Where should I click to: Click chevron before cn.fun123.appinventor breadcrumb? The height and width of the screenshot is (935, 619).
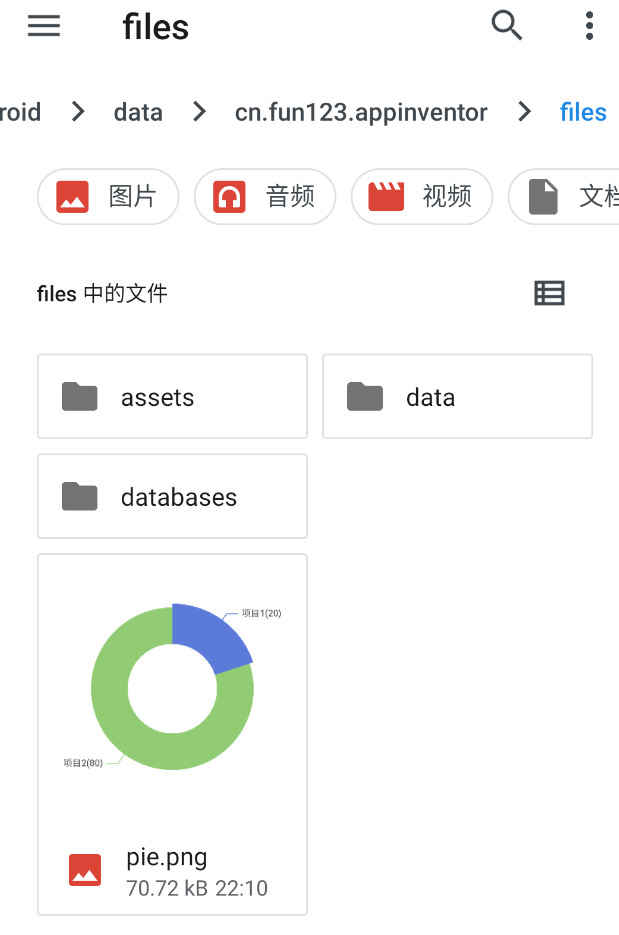click(200, 112)
